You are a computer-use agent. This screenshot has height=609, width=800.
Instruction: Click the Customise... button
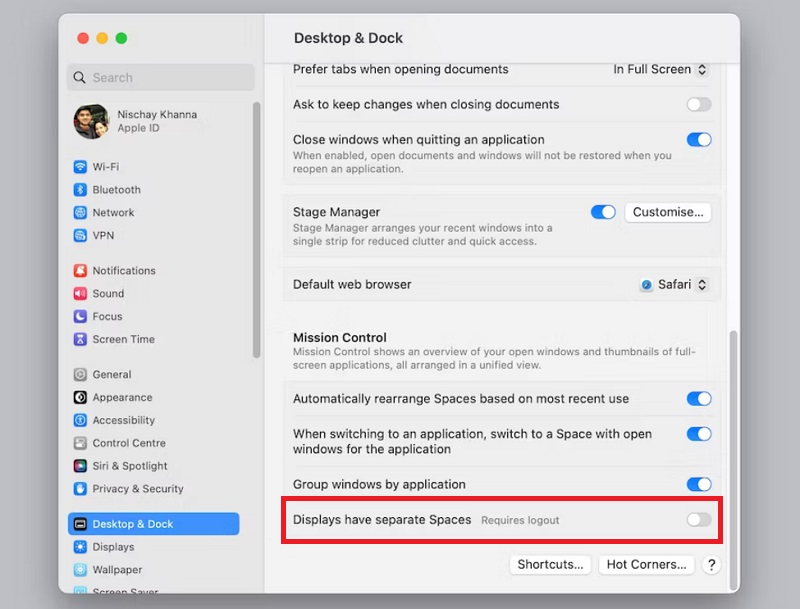coord(668,212)
